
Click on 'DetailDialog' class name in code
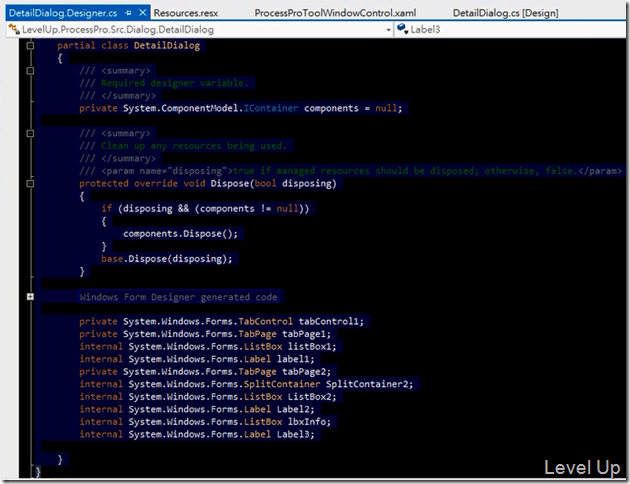(x=167, y=45)
